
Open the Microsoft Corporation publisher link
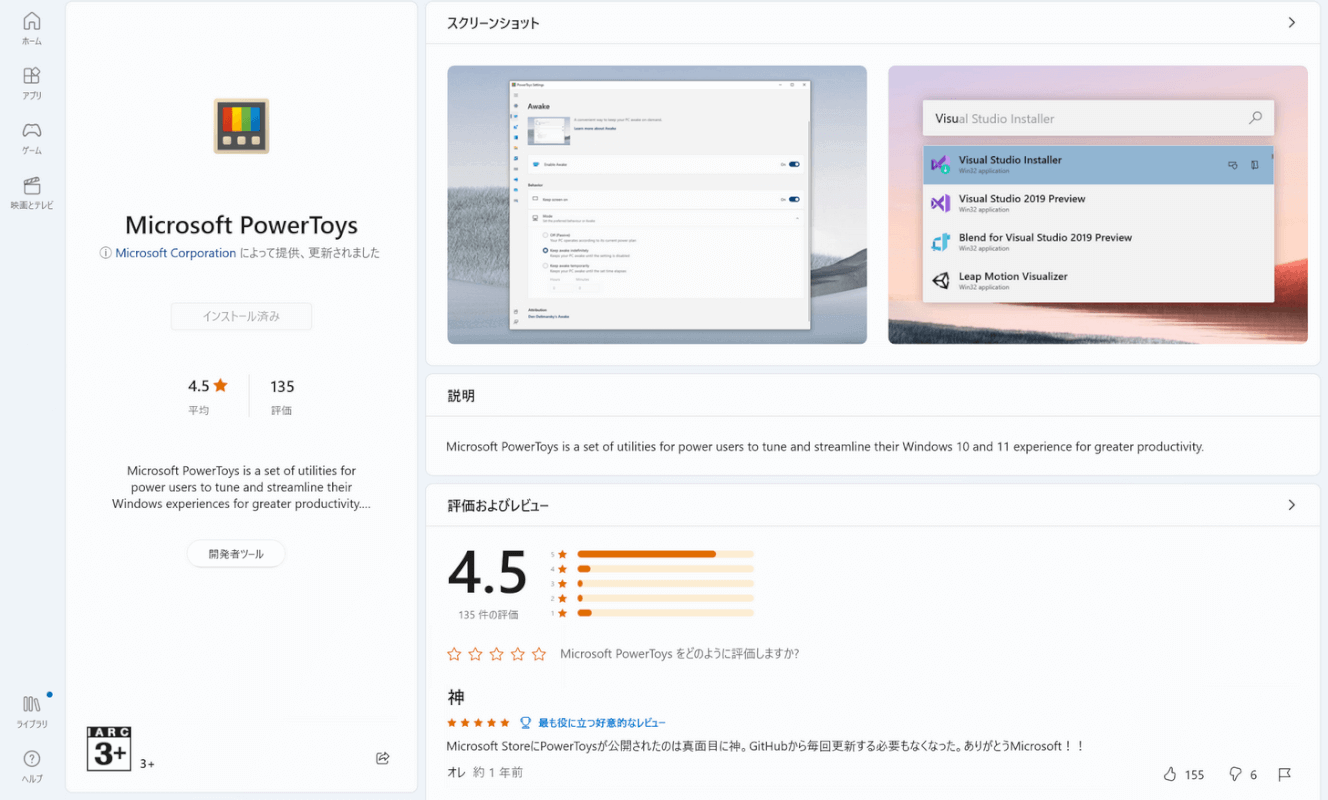click(x=176, y=254)
